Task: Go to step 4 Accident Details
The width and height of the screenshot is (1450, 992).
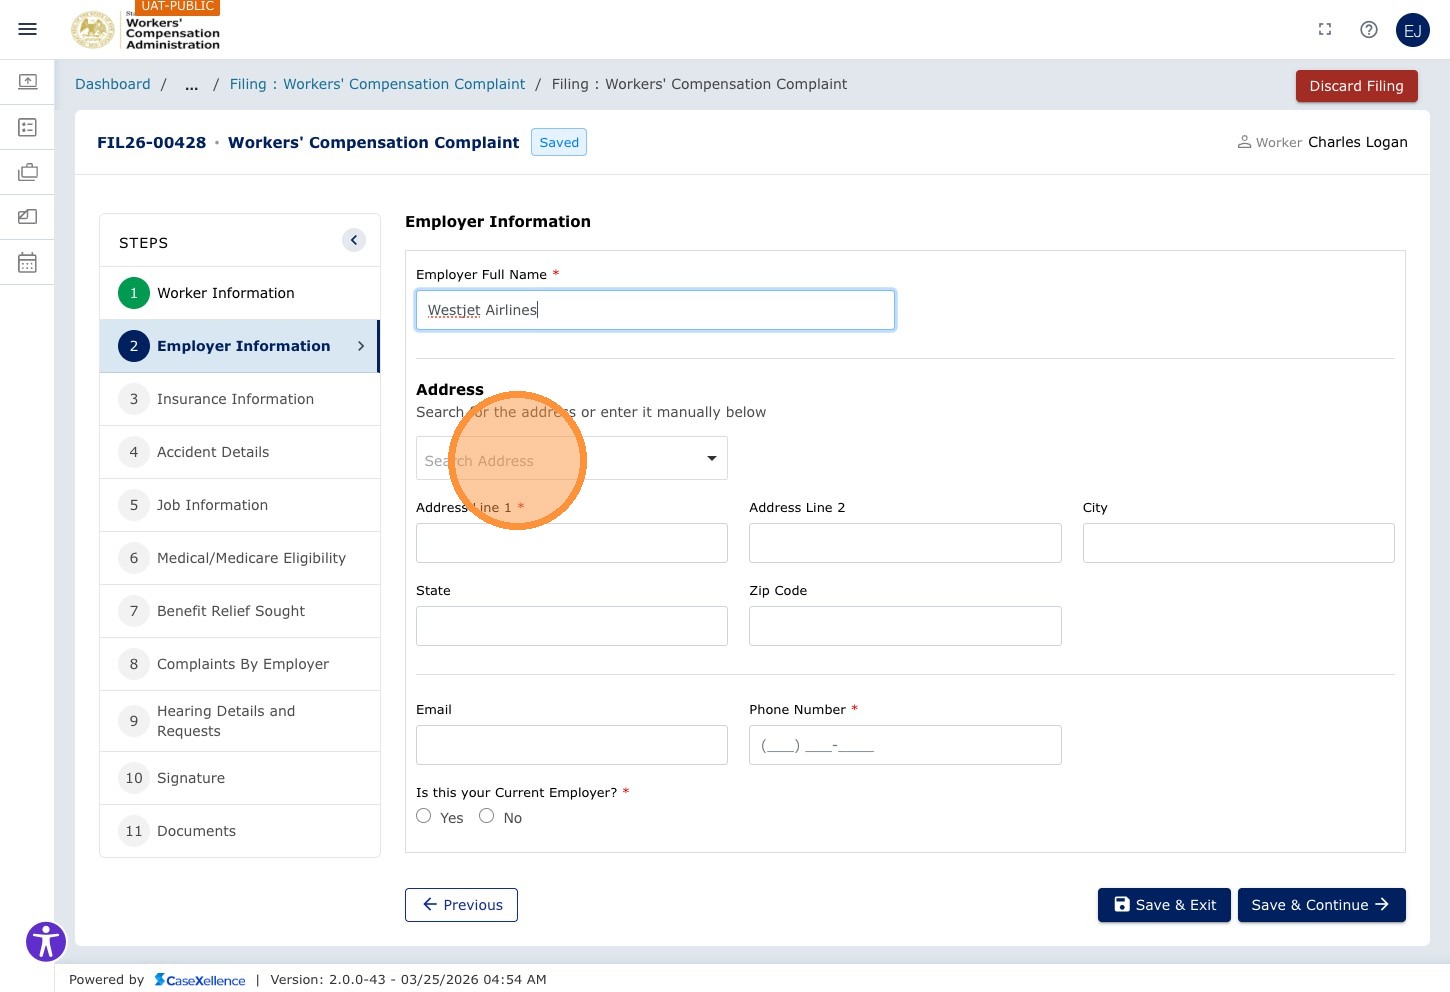Action: coord(240,452)
